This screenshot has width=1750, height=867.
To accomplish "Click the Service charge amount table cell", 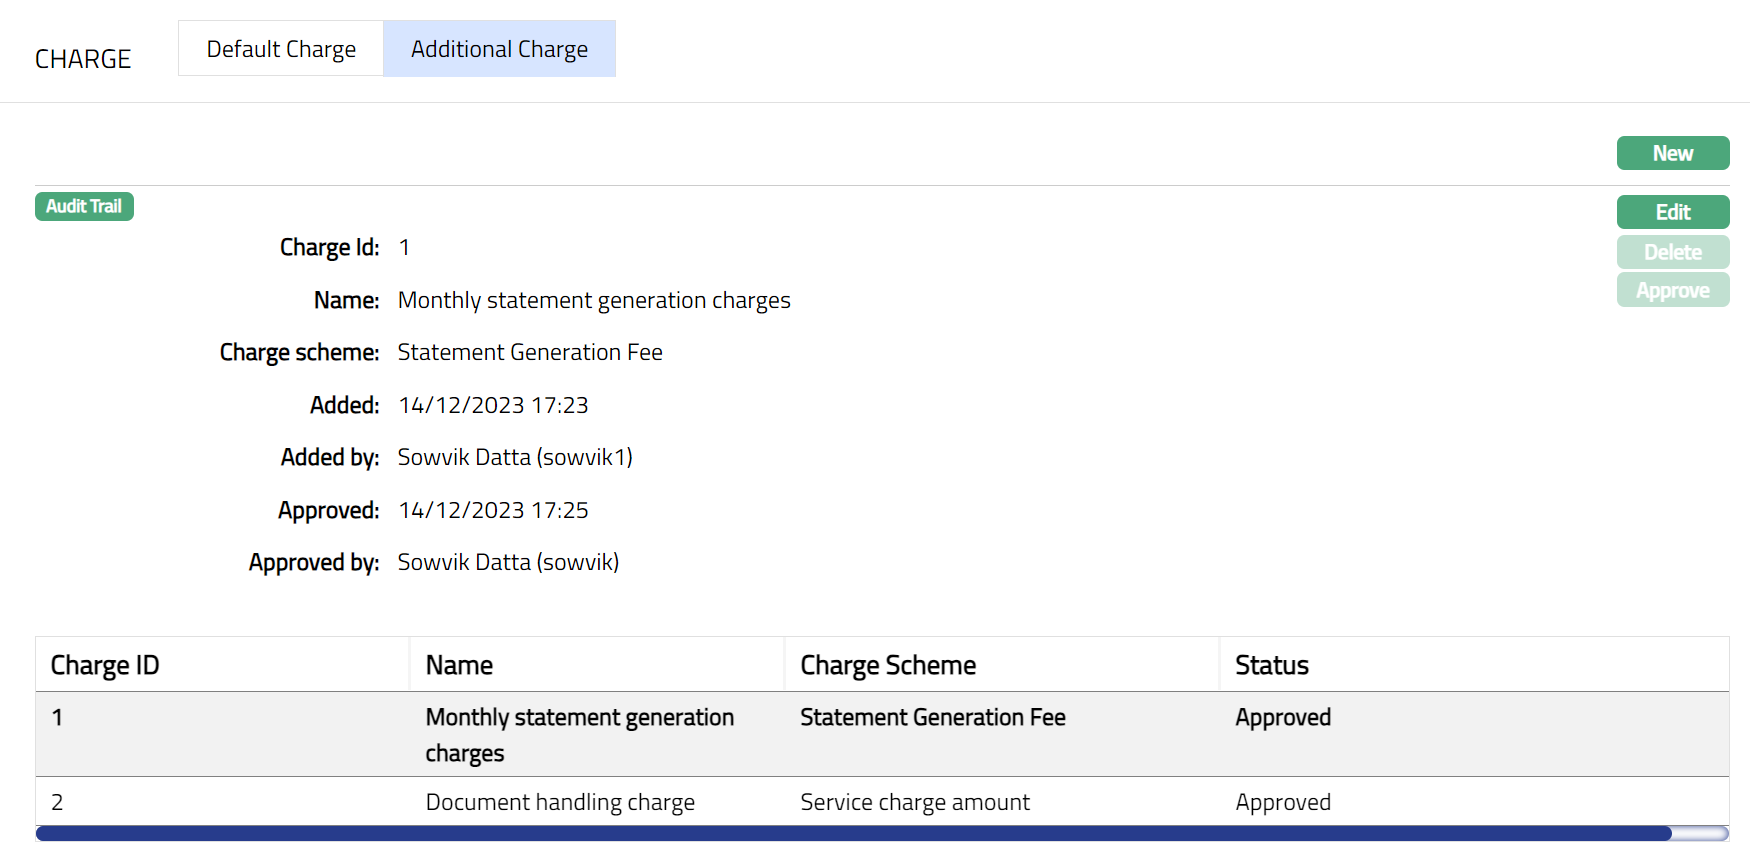I will (914, 802).
